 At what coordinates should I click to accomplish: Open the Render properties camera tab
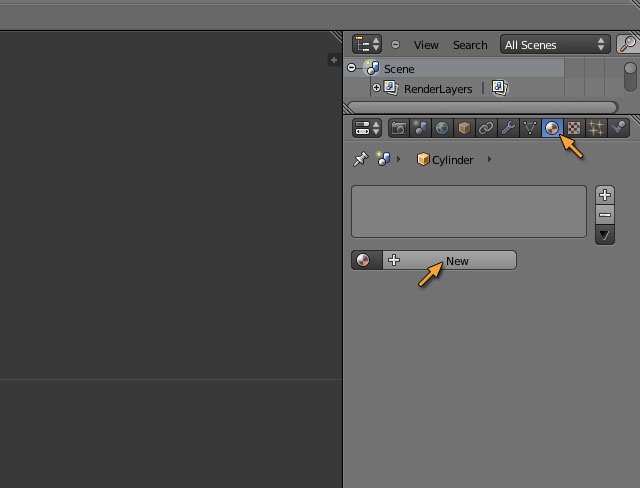tap(399, 128)
